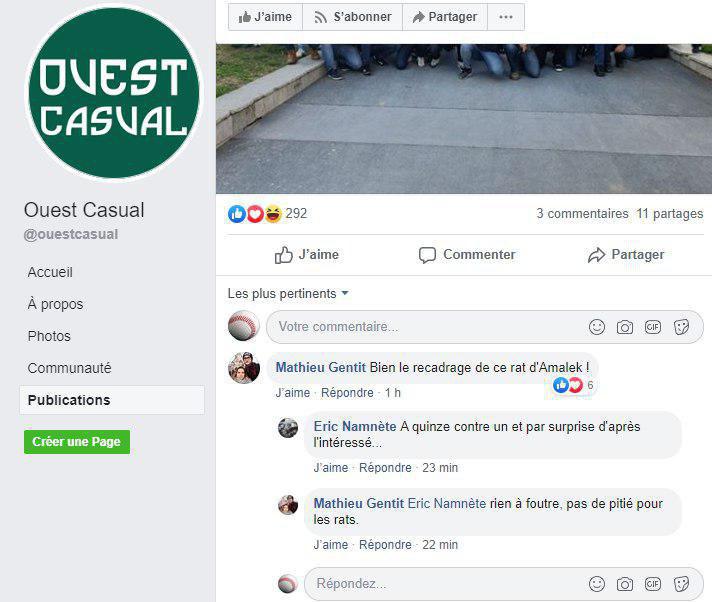Attach a photo in the Répondez reply box
Viewport: 712px width, 602px height.
coord(625,584)
